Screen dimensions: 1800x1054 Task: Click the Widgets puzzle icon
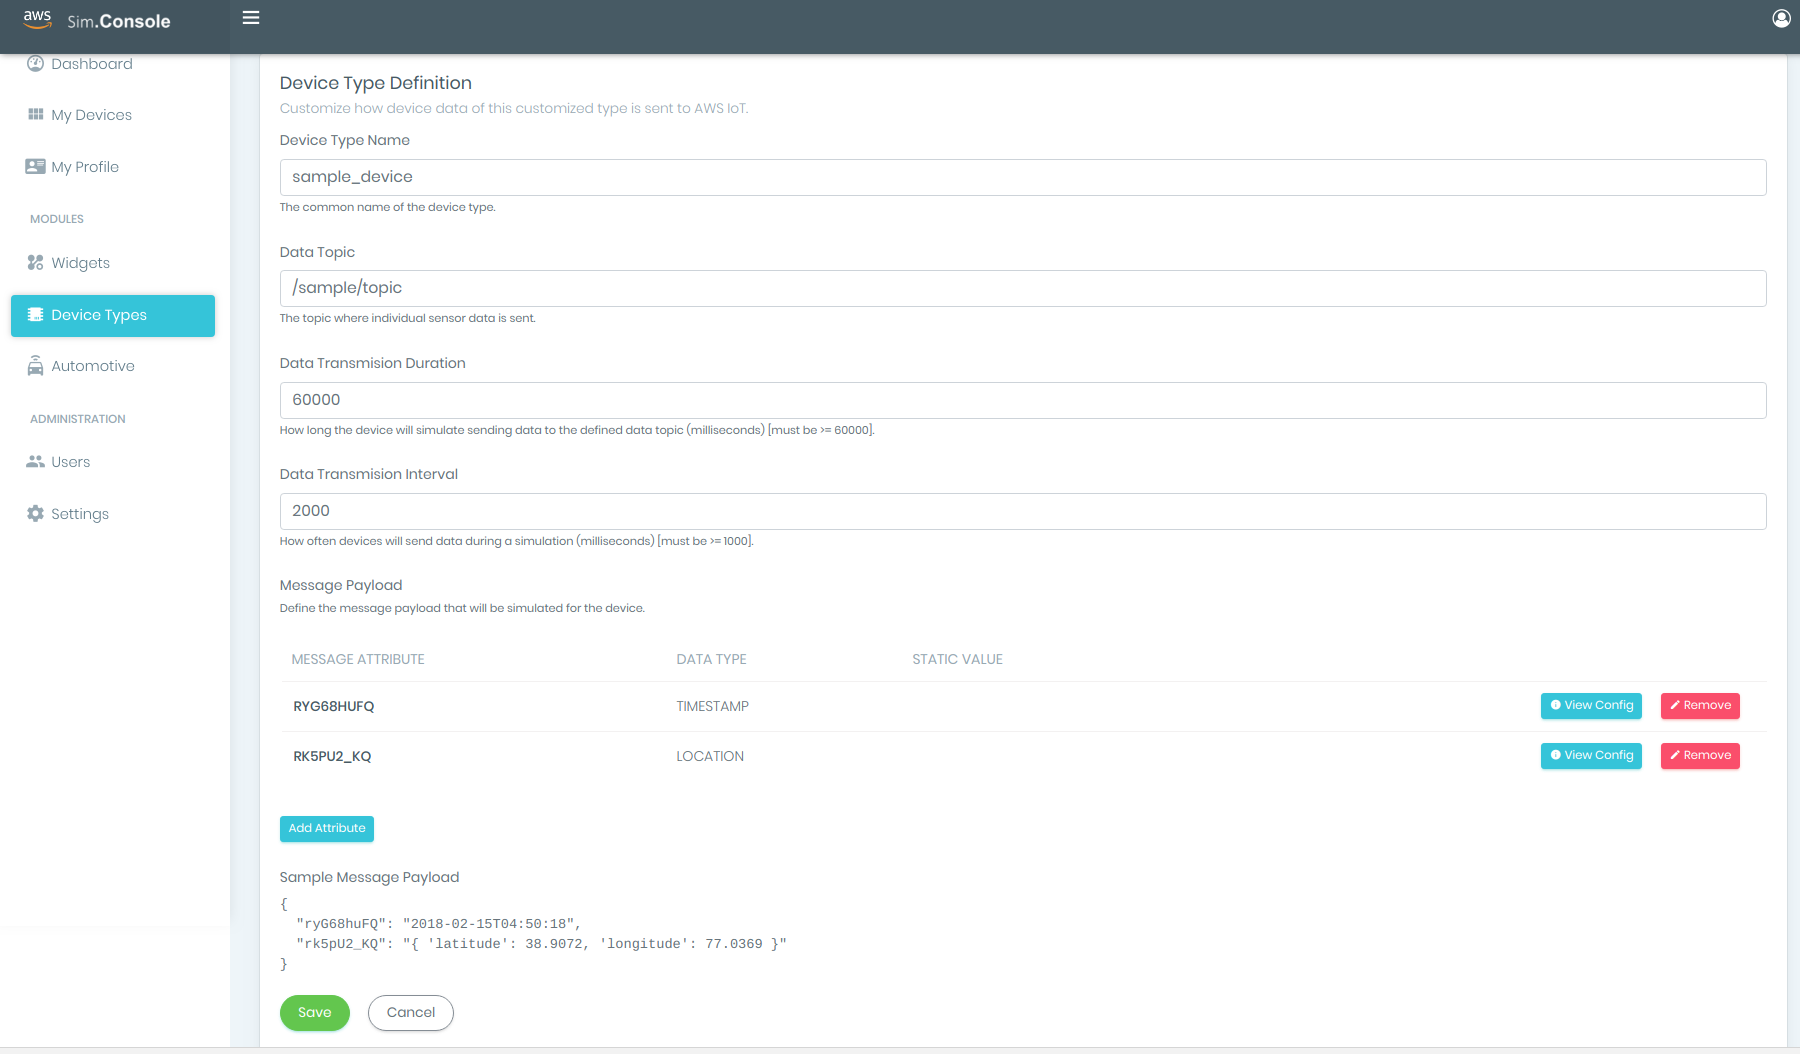(35, 262)
